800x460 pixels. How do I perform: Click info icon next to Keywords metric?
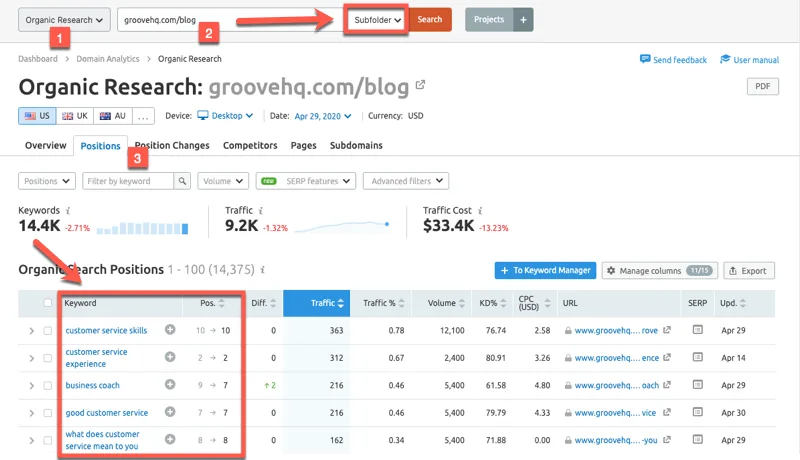(68, 210)
